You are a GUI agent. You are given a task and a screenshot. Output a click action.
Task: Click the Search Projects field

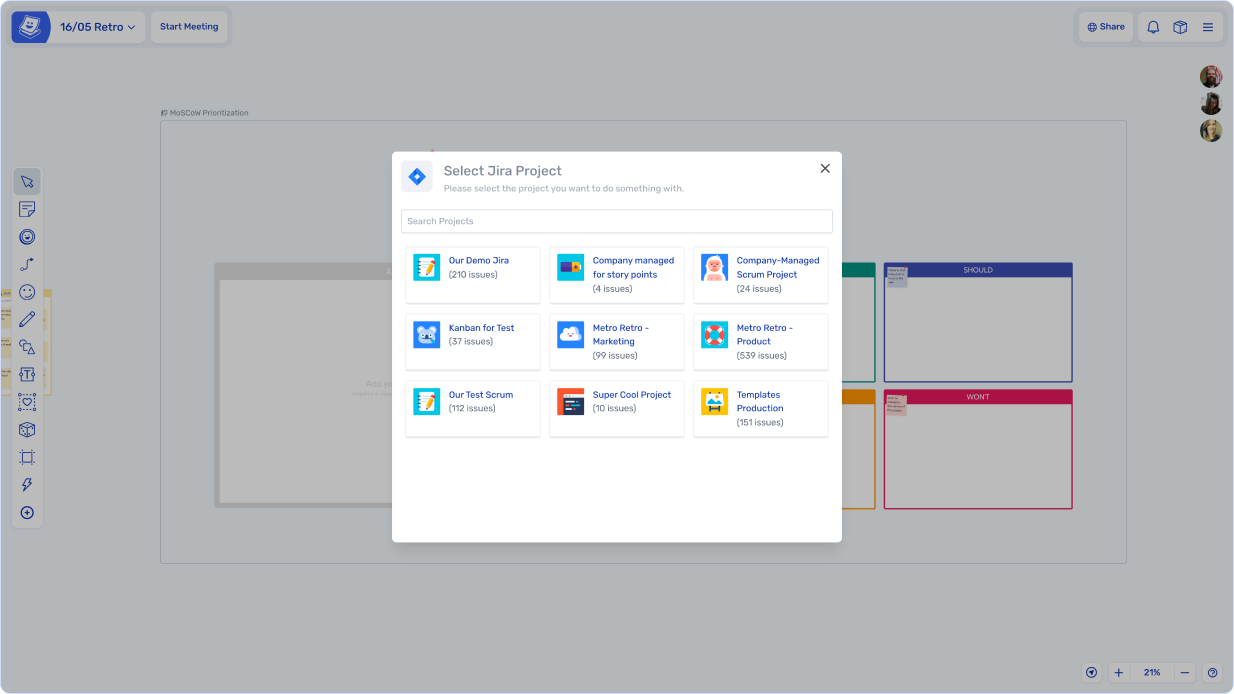tap(616, 221)
